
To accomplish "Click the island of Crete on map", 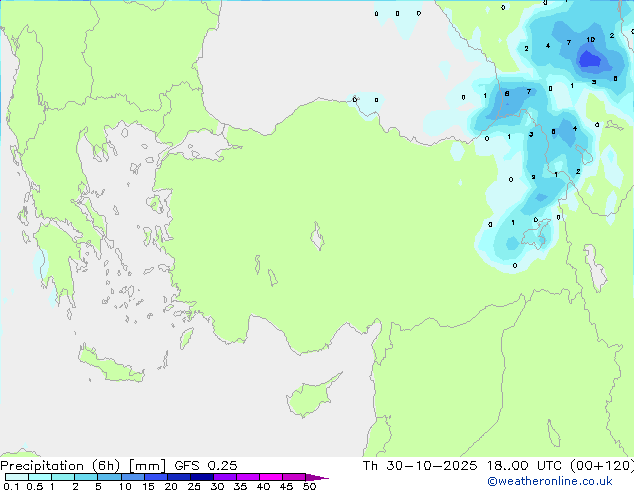I will click(x=111, y=366).
